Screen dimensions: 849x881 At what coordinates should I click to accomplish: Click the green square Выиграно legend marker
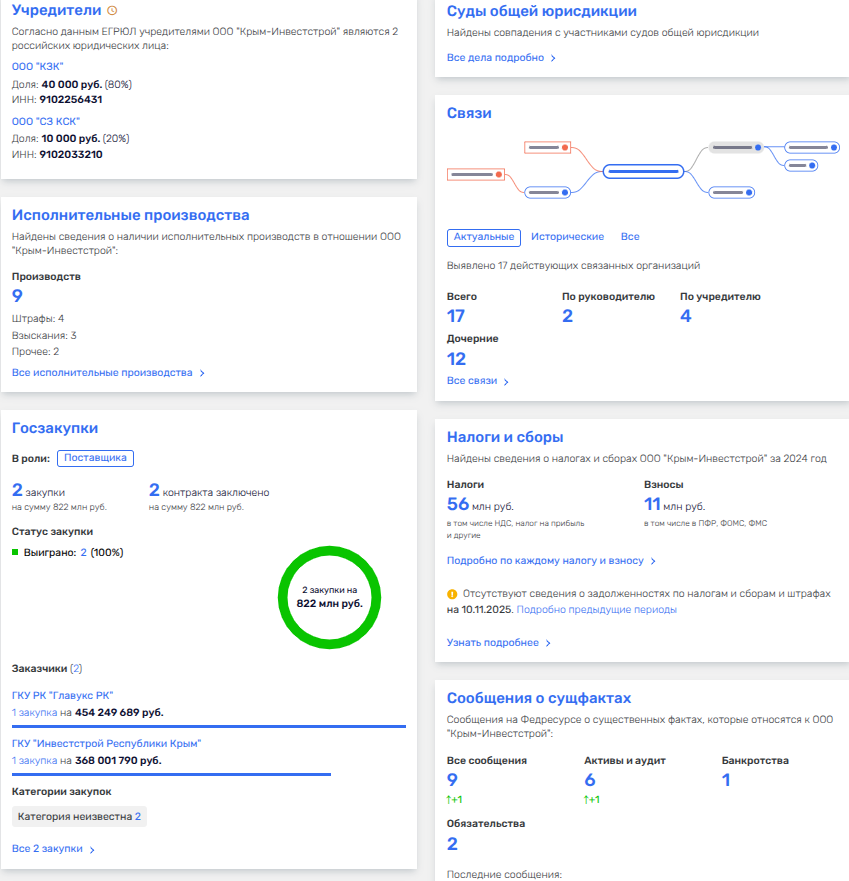16,552
